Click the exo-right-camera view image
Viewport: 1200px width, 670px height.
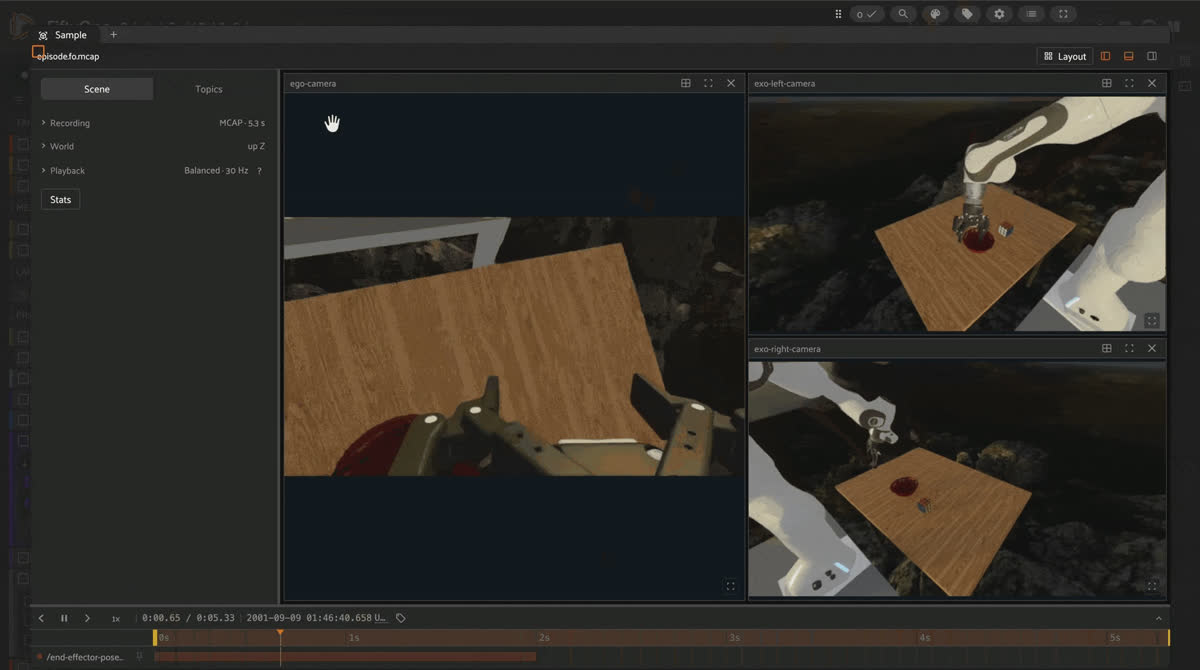point(957,479)
